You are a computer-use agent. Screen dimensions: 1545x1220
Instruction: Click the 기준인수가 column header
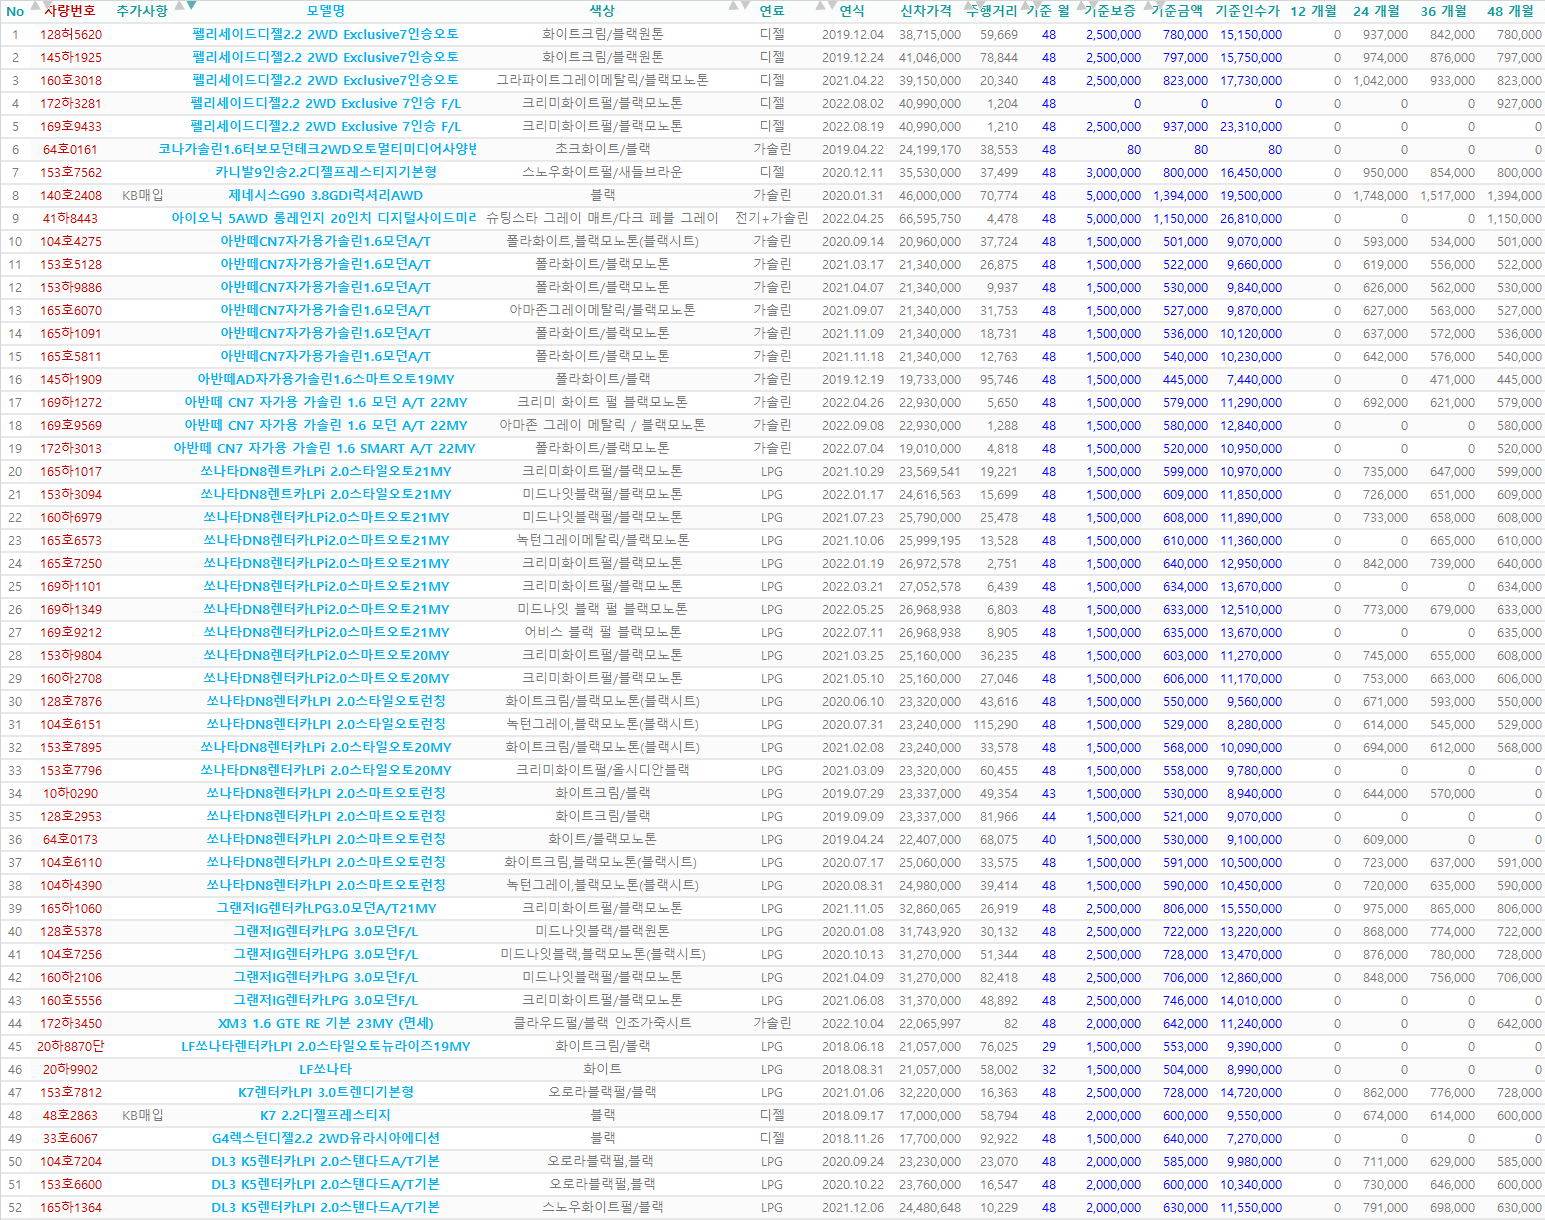tap(1248, 11)
